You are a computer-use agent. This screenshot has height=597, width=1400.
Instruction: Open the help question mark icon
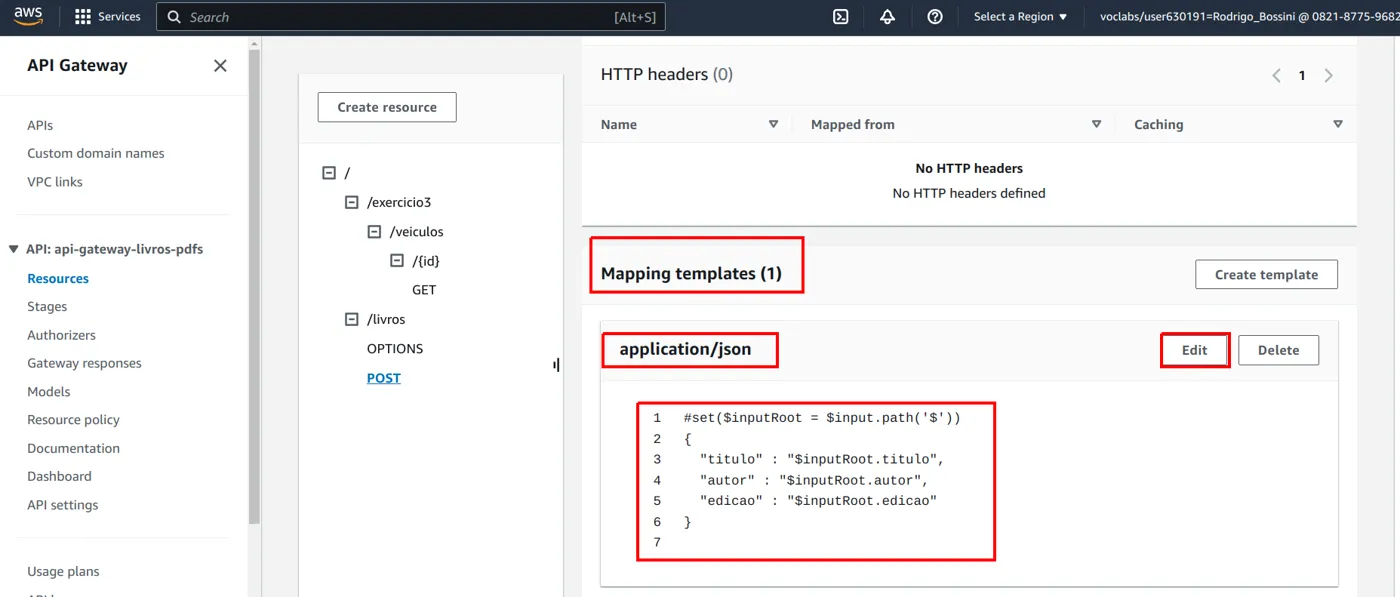tap(935, 17)
